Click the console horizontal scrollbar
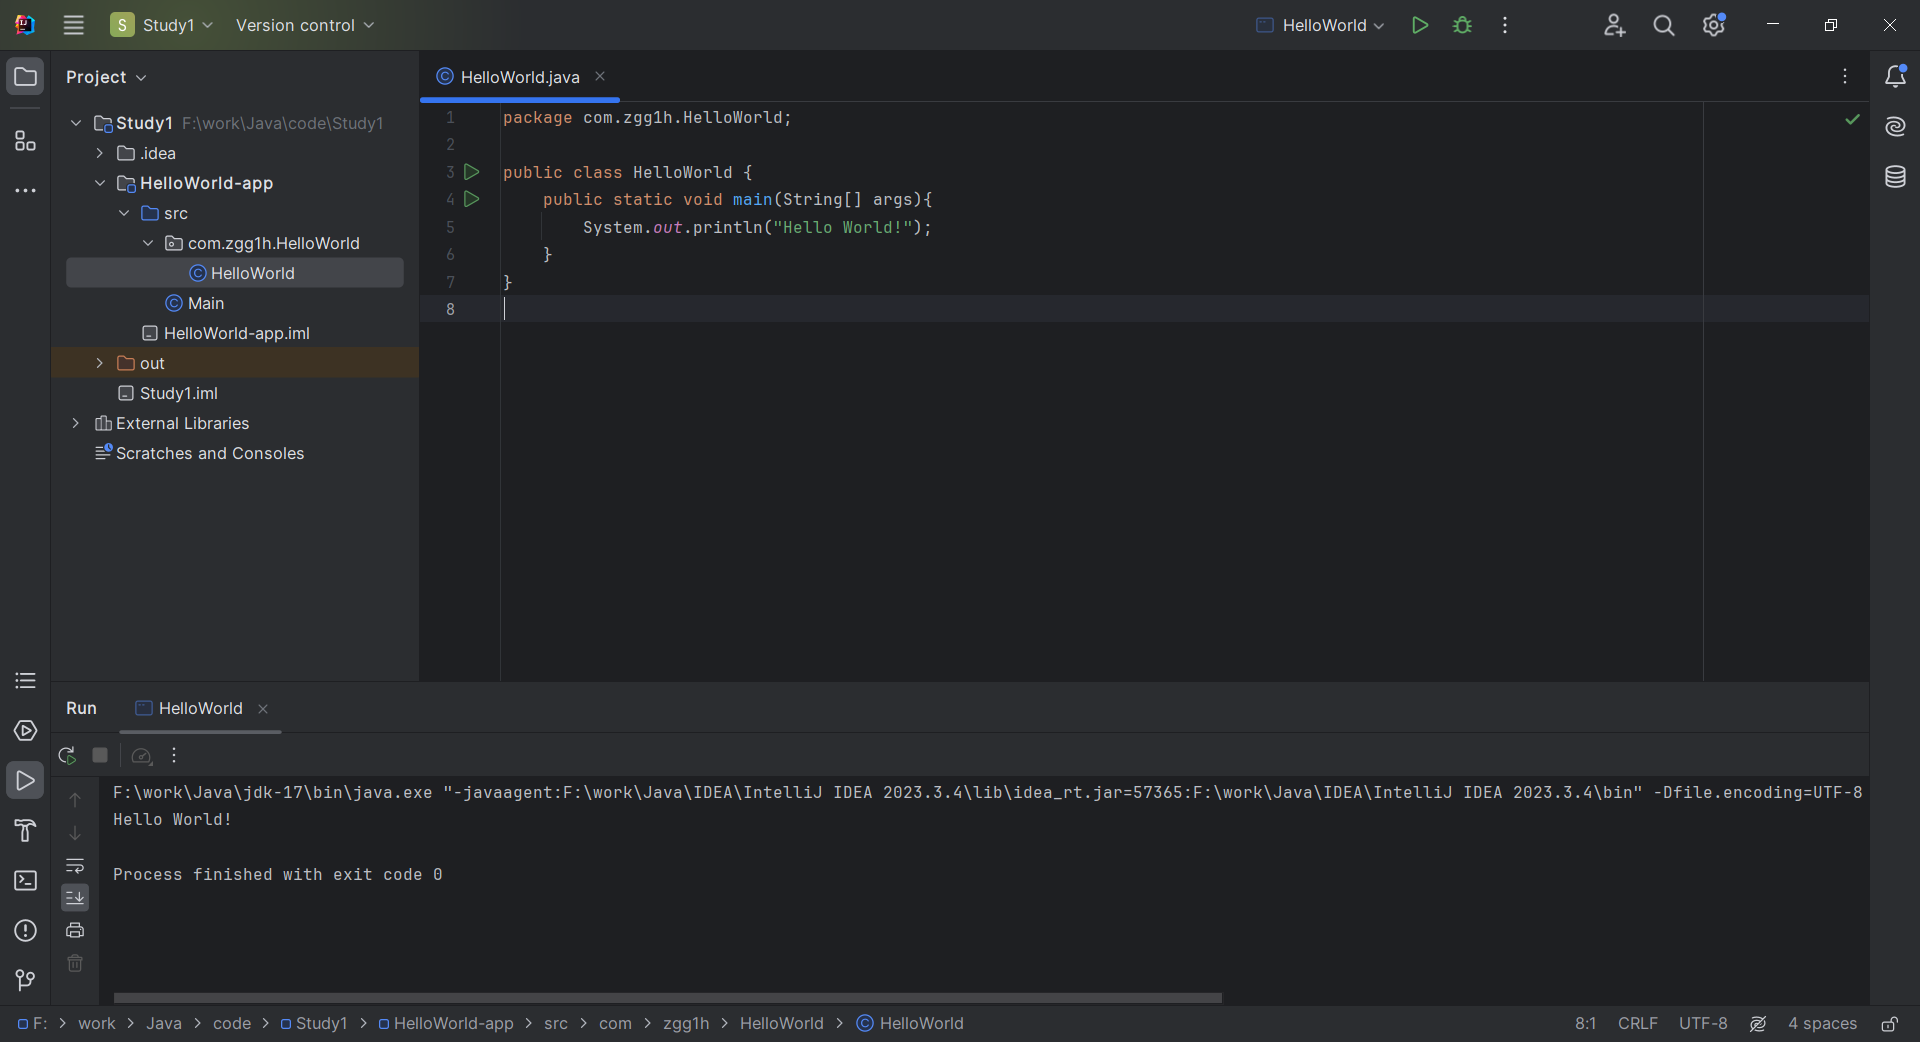Viewport: 1920px width, 1042px height. click(667, 997)
